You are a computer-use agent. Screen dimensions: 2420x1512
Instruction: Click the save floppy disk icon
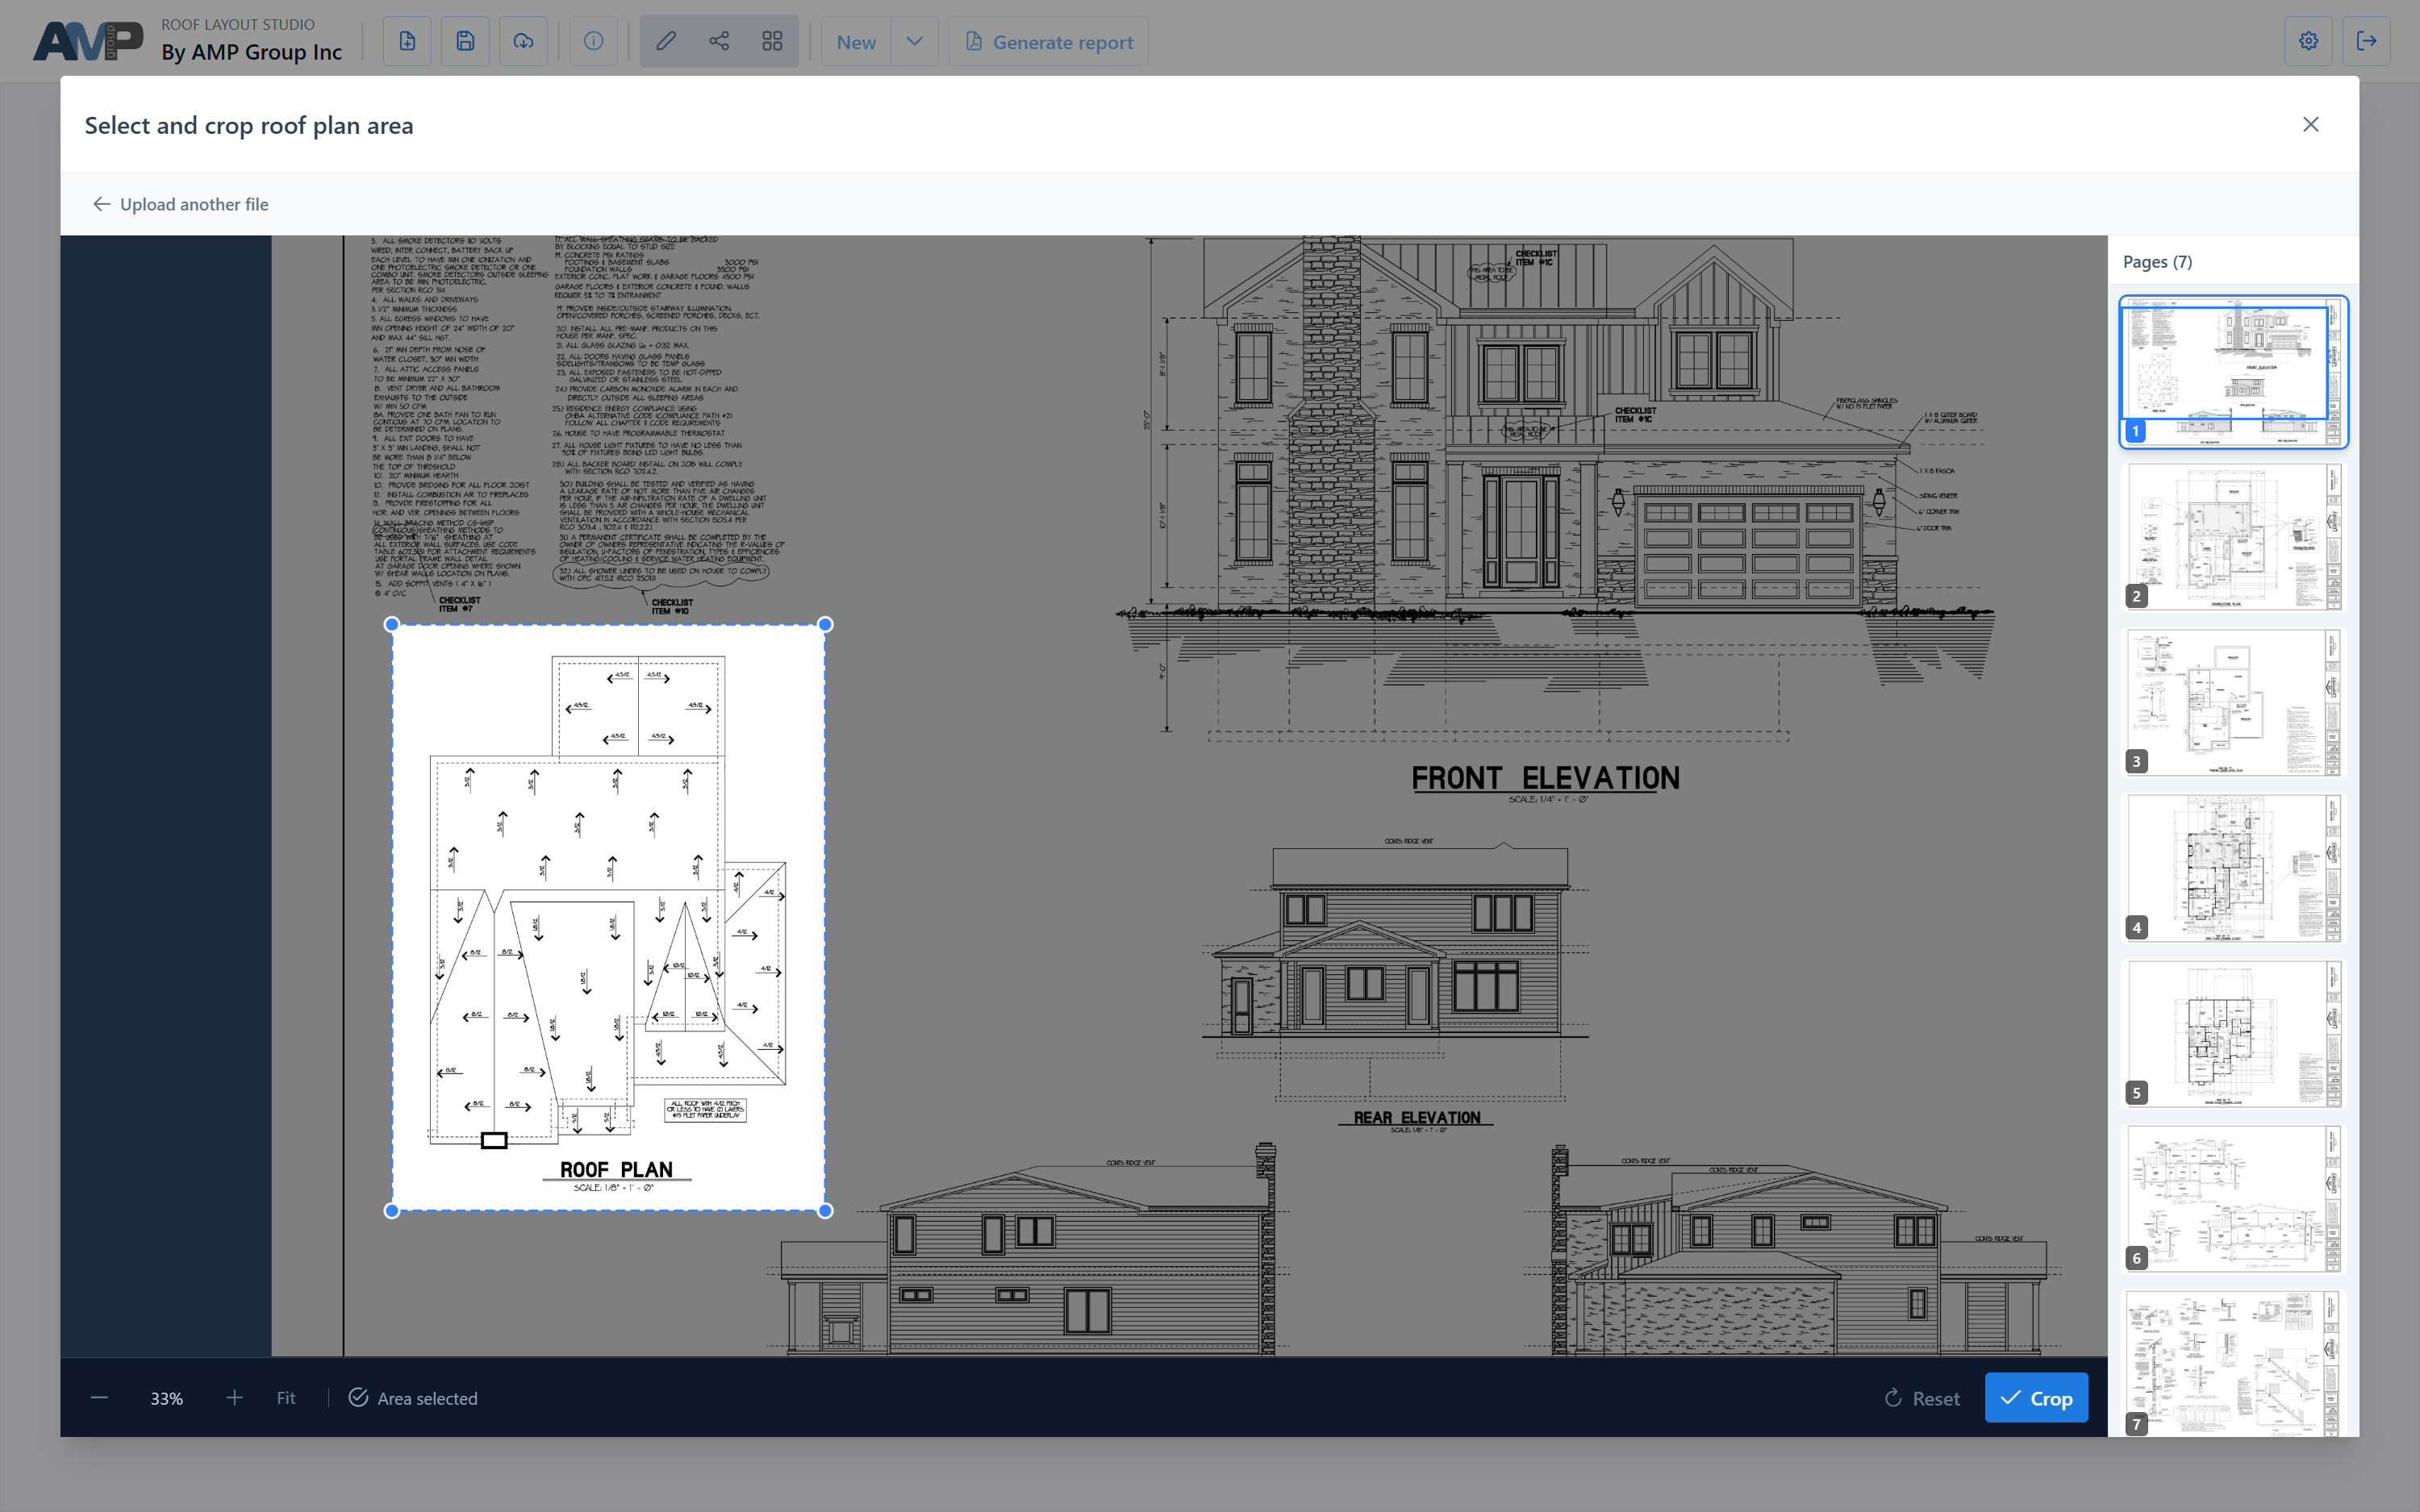pyautogui.click(x=465, y=41)
